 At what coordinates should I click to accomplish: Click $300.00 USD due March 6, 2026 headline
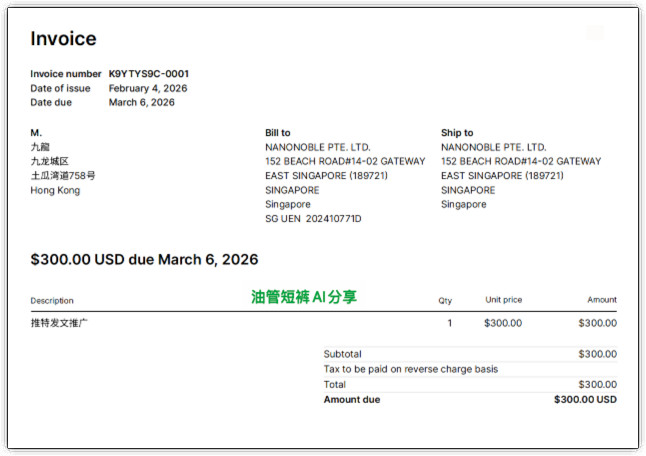(x=144, y=260)
